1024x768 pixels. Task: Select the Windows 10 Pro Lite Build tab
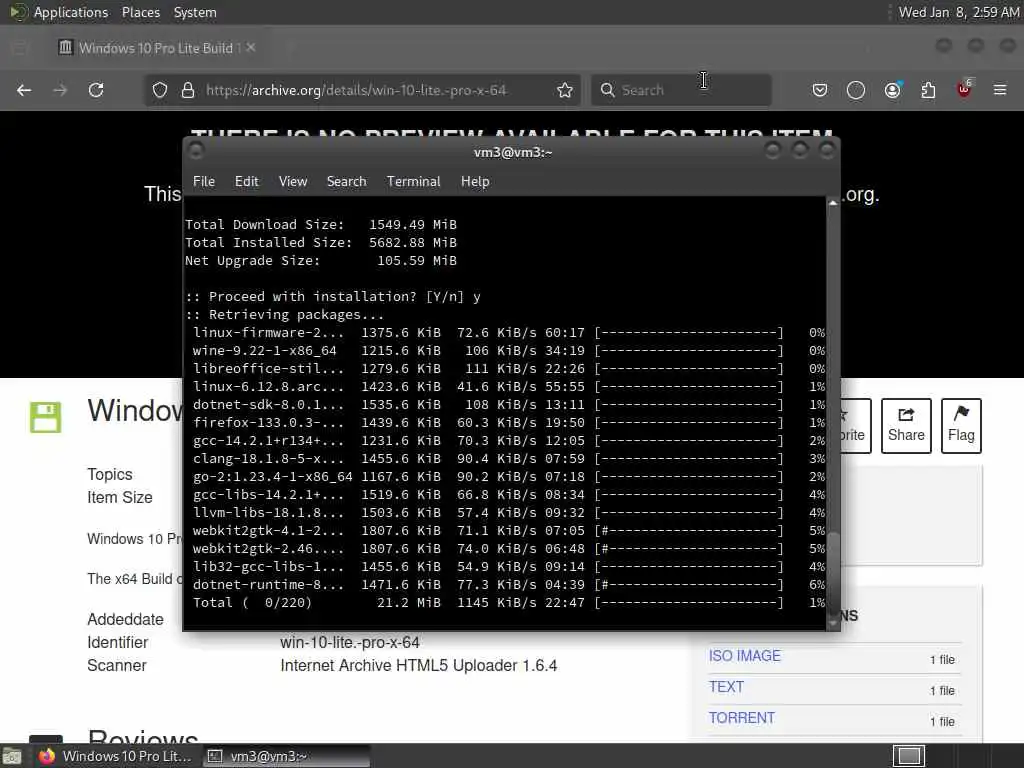[x=155, y=48]
